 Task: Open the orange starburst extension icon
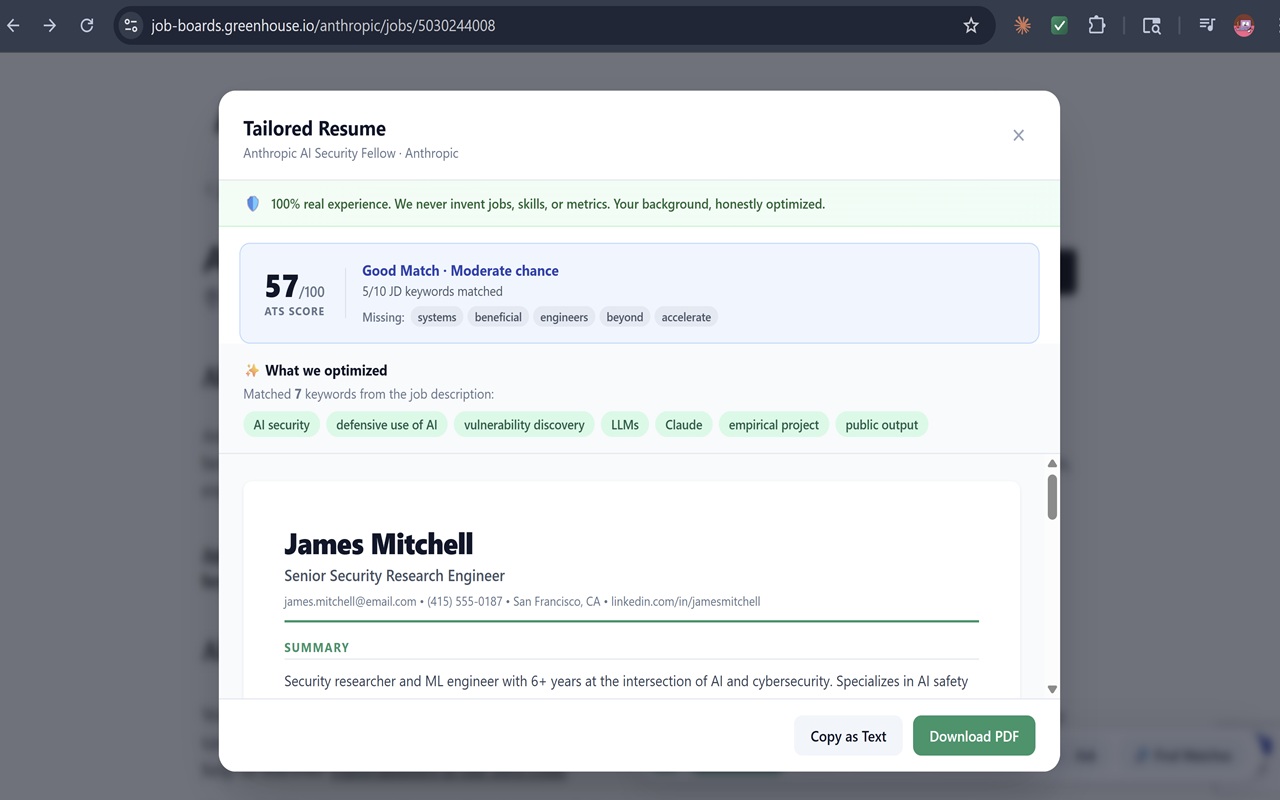pyautogui.click(x=1022, y=26)
